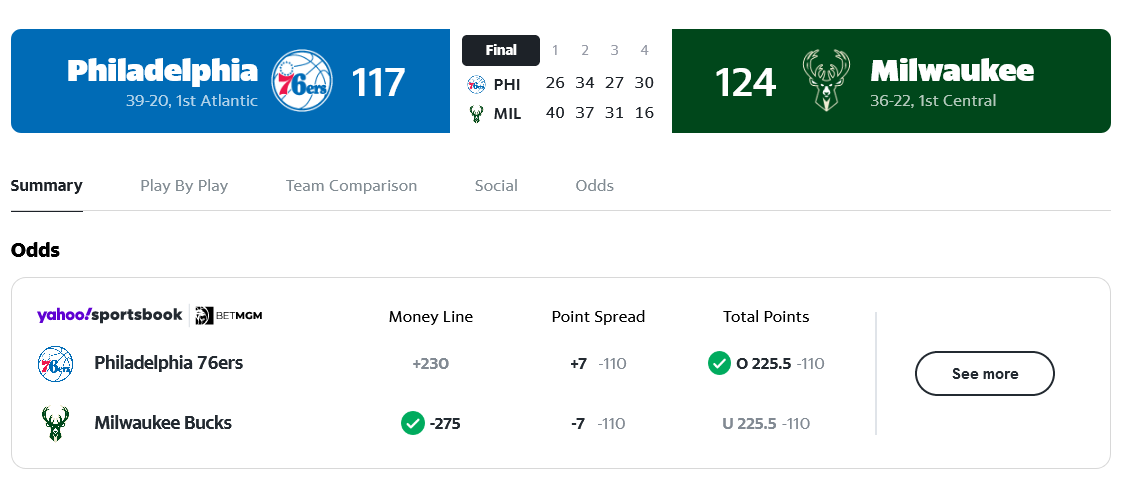Switch to the Team Comparison tab
The width and height of the screenshot is (1131, 491).
[x=351, y=186]
